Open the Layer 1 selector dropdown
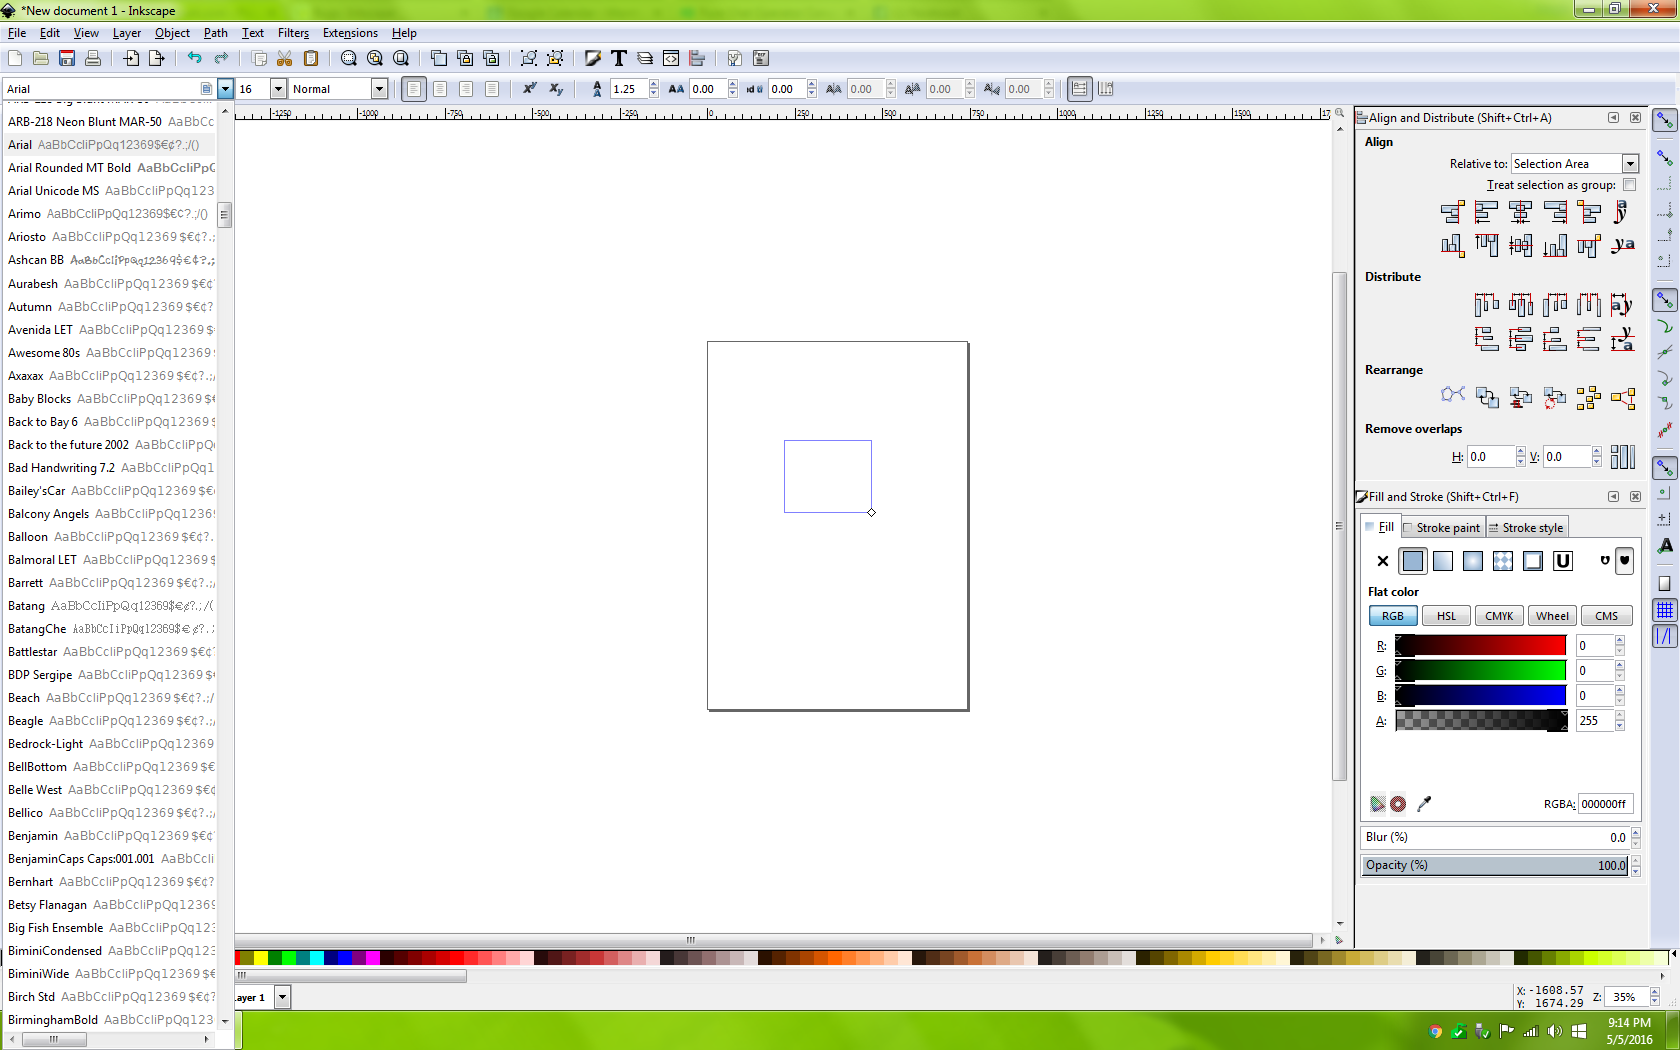The width and height of the screenshot is (1680, 1050). (282, 997)
